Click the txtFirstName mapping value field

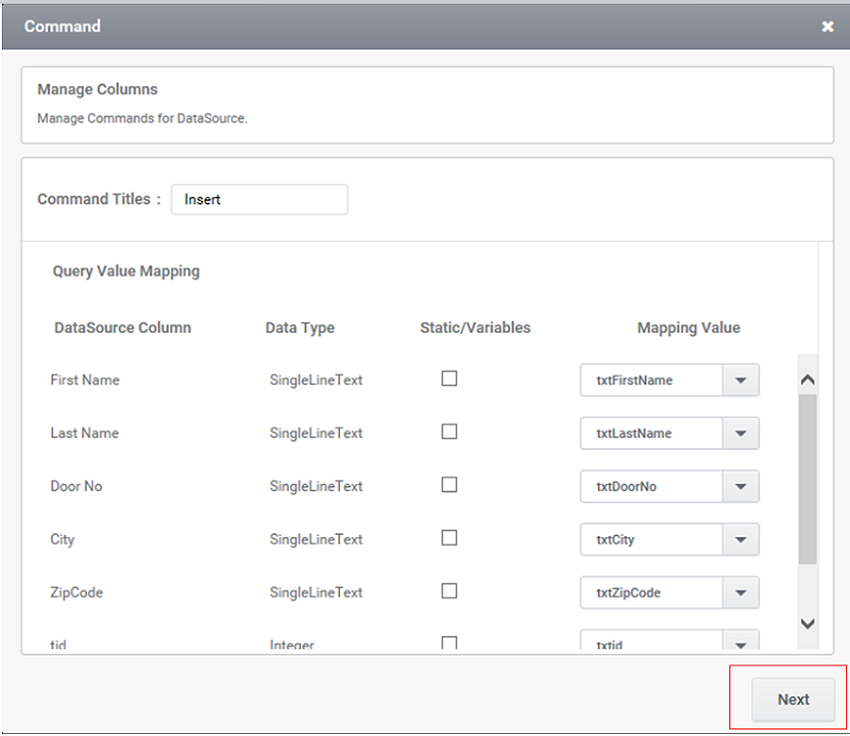[x=651, y=380]
